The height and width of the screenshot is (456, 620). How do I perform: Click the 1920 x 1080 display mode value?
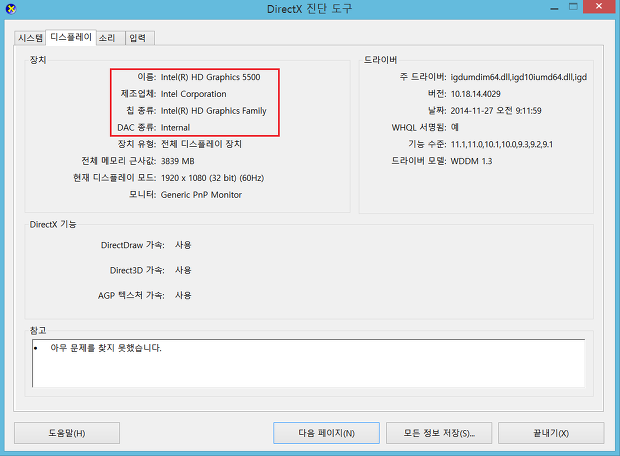click(x=212, y=178)
